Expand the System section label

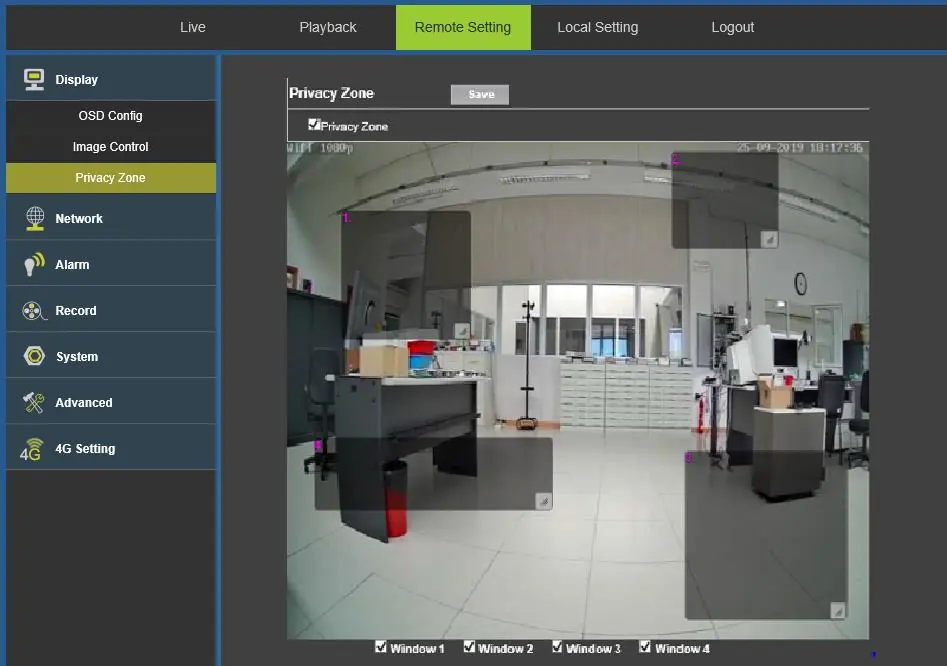[x=77, y=356]
